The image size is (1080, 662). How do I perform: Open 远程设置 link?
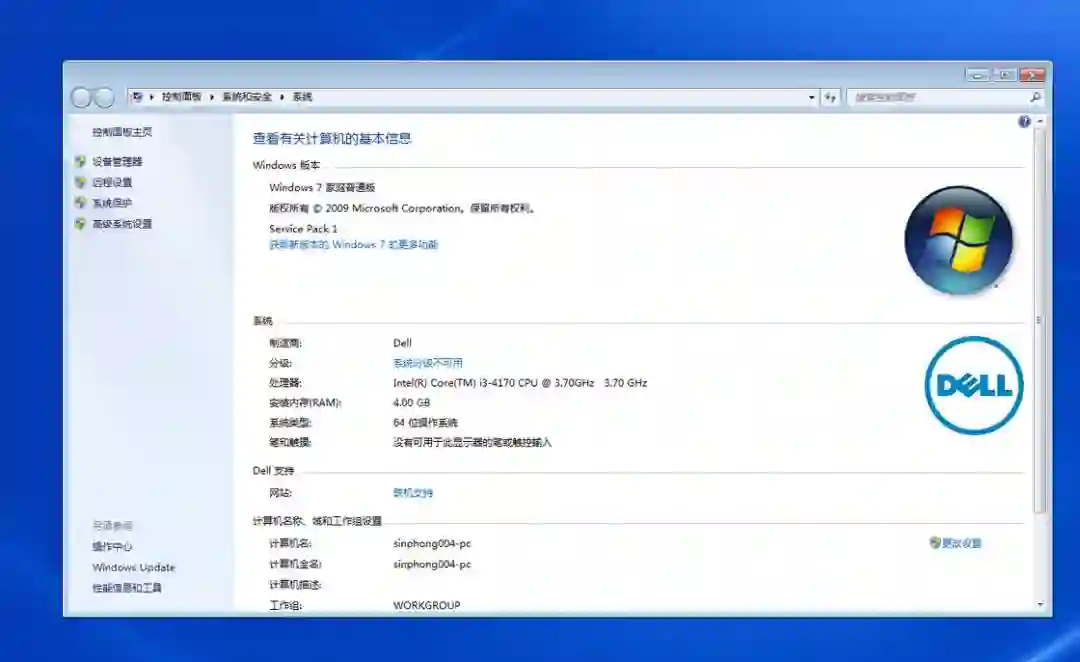pos(112,182)
